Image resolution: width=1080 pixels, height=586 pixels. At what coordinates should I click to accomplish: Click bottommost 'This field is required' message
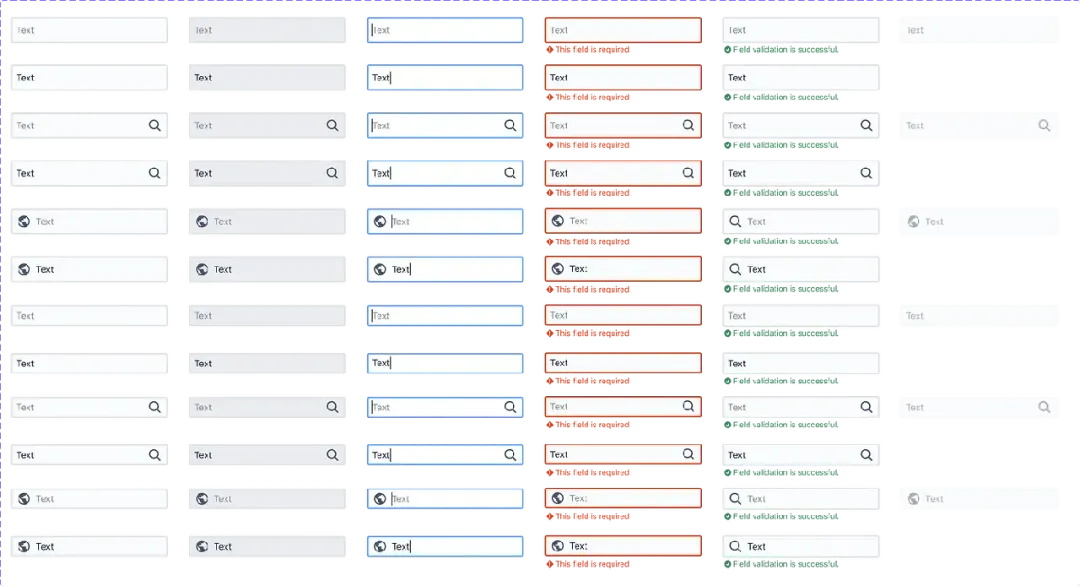pos(592,564)
